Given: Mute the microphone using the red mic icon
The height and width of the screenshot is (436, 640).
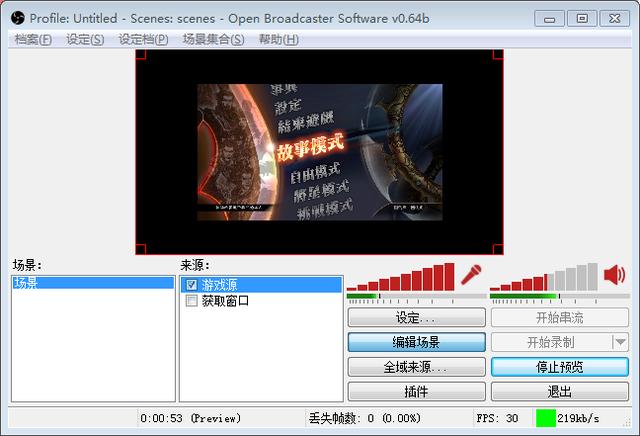Looking at the screenshot, I should [x=470, y=275].
